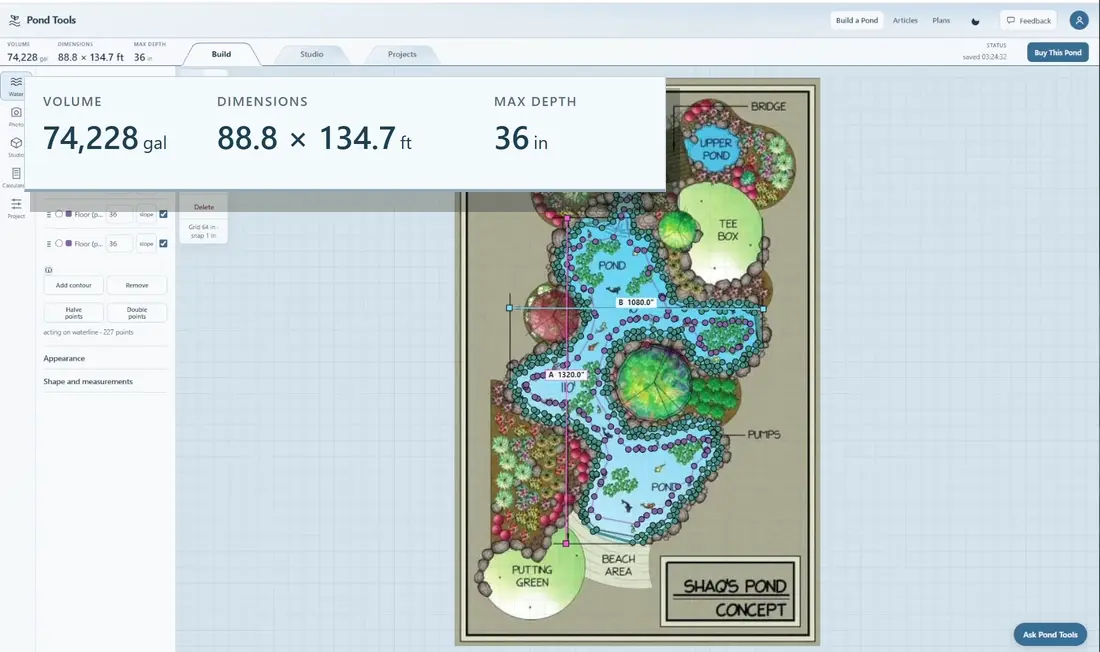The width and height of the screenshot is (1100, 652).
Task: Click the Add contour button
Action: point(74,285)
